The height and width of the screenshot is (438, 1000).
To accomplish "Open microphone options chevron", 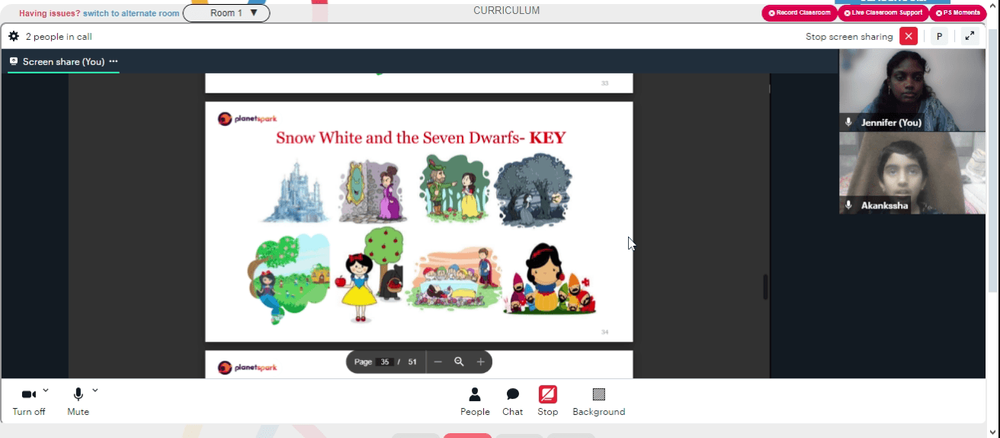I will click(95, 390).
